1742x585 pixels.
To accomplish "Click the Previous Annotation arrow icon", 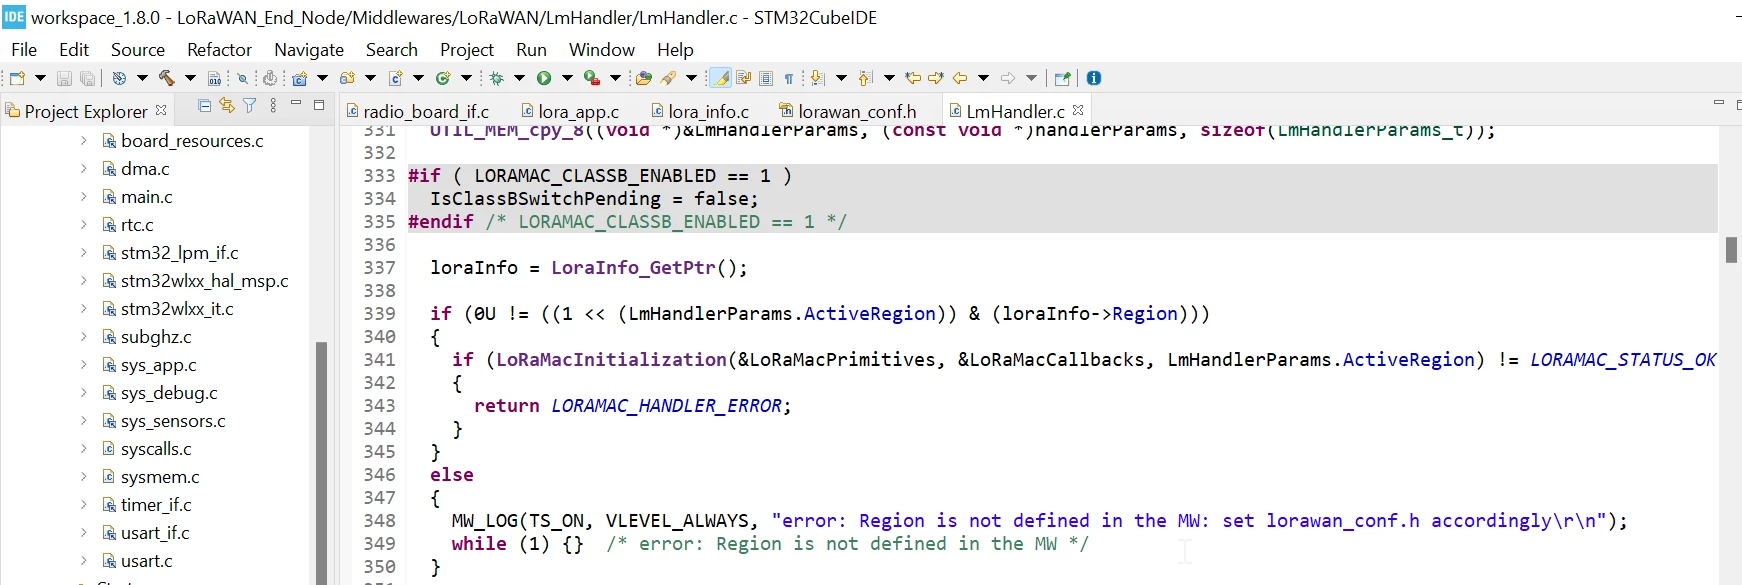I will (x=865, y=78).
